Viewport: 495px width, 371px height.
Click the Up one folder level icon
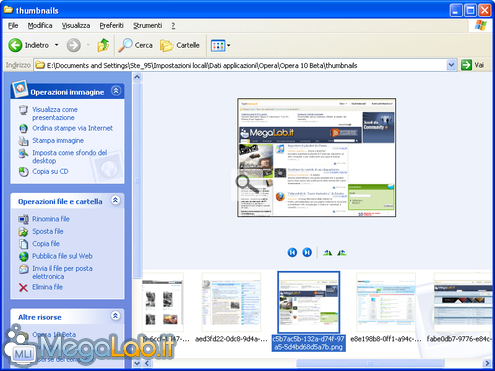point(103,45)
